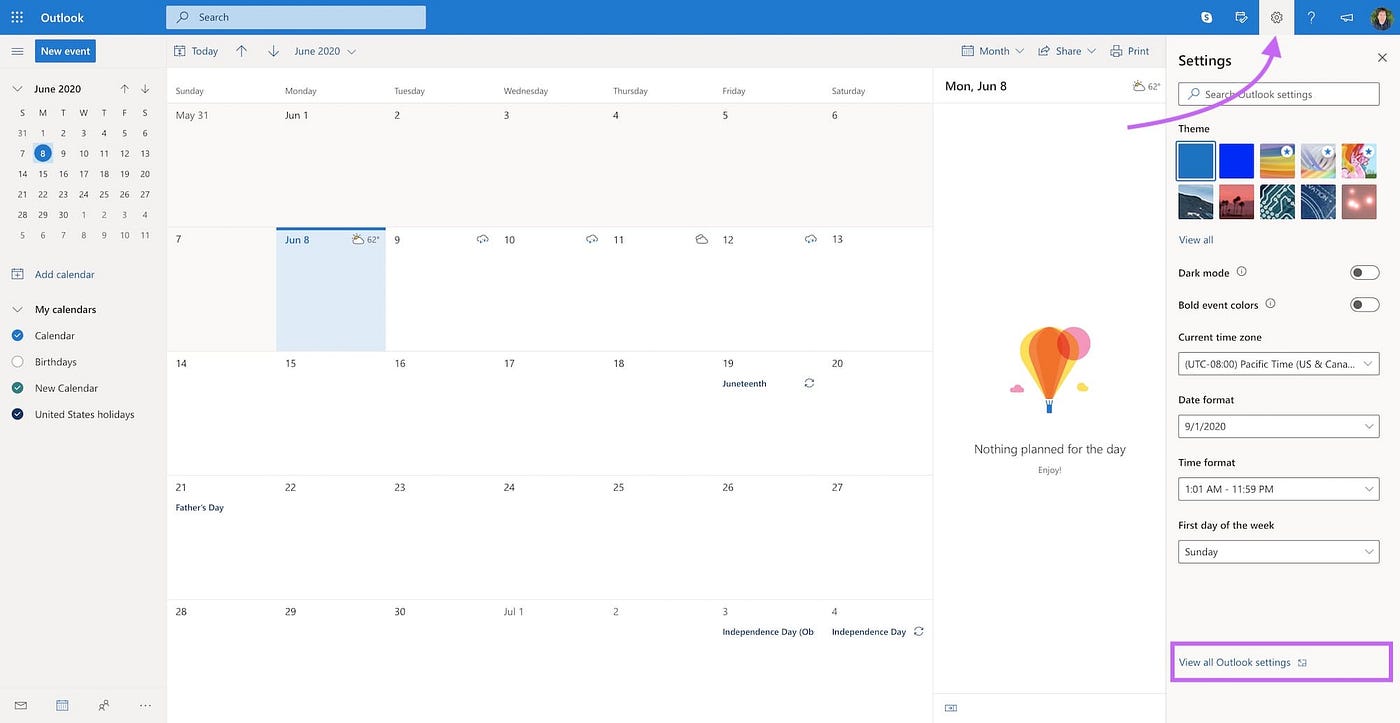Image resolution: width=1400 pixels, height=723 pixels.
Task: Select the circuit board theme thumbnail
Action: click(1277, 201)
